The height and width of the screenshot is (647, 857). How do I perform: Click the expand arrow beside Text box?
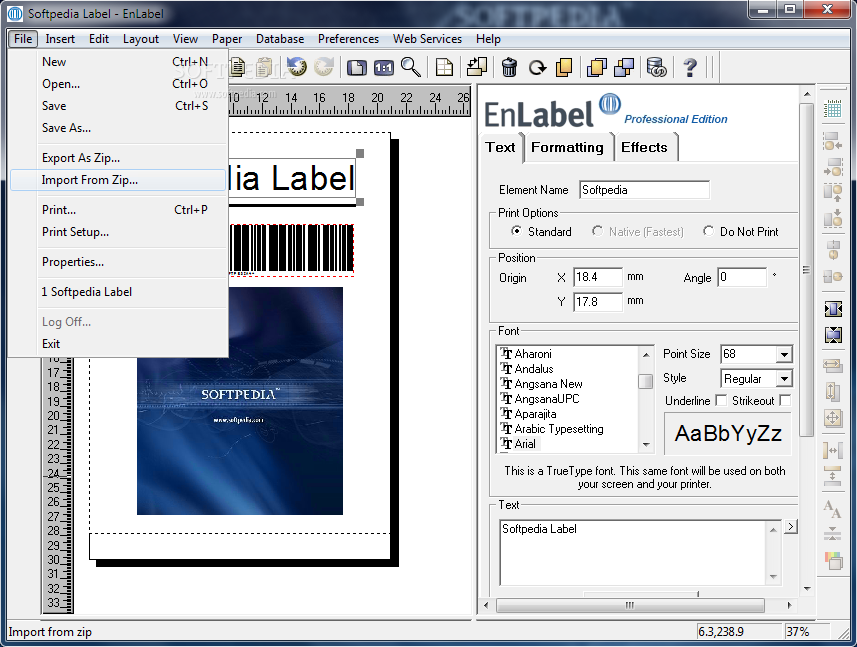point(791,527)
